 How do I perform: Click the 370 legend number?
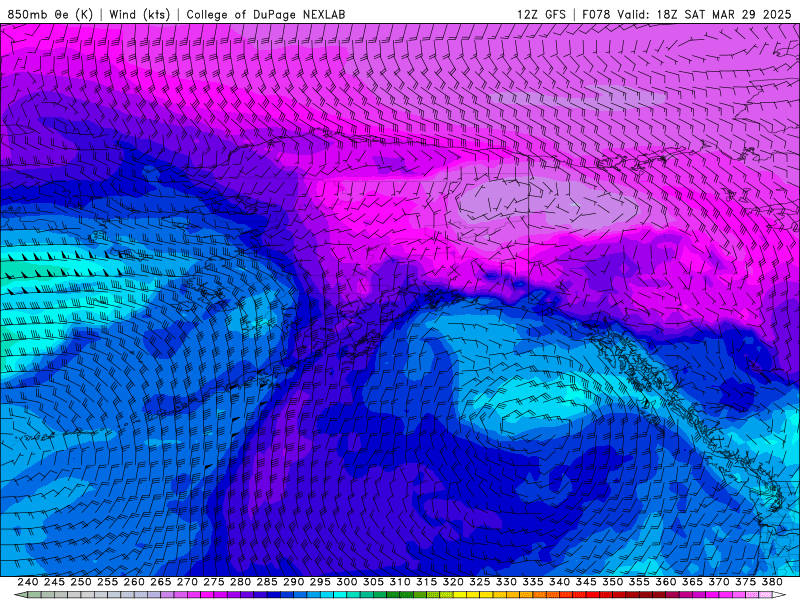pyautogui.click(x=718, y=582)
